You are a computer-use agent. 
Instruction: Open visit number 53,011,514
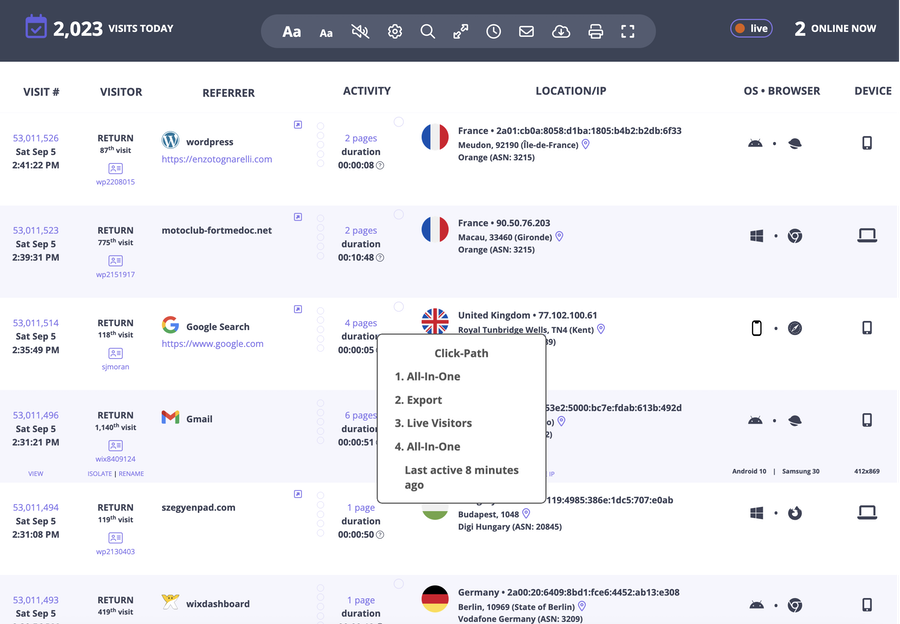pos(36,323)
